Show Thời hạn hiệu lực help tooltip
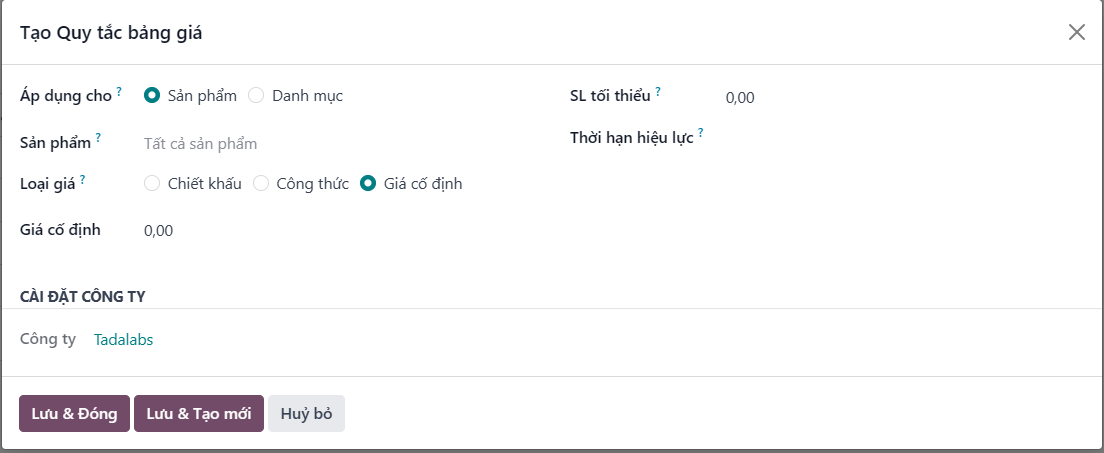Image resolution: width=1104 pixels, height=453 pixels. (x=701, y=133)
